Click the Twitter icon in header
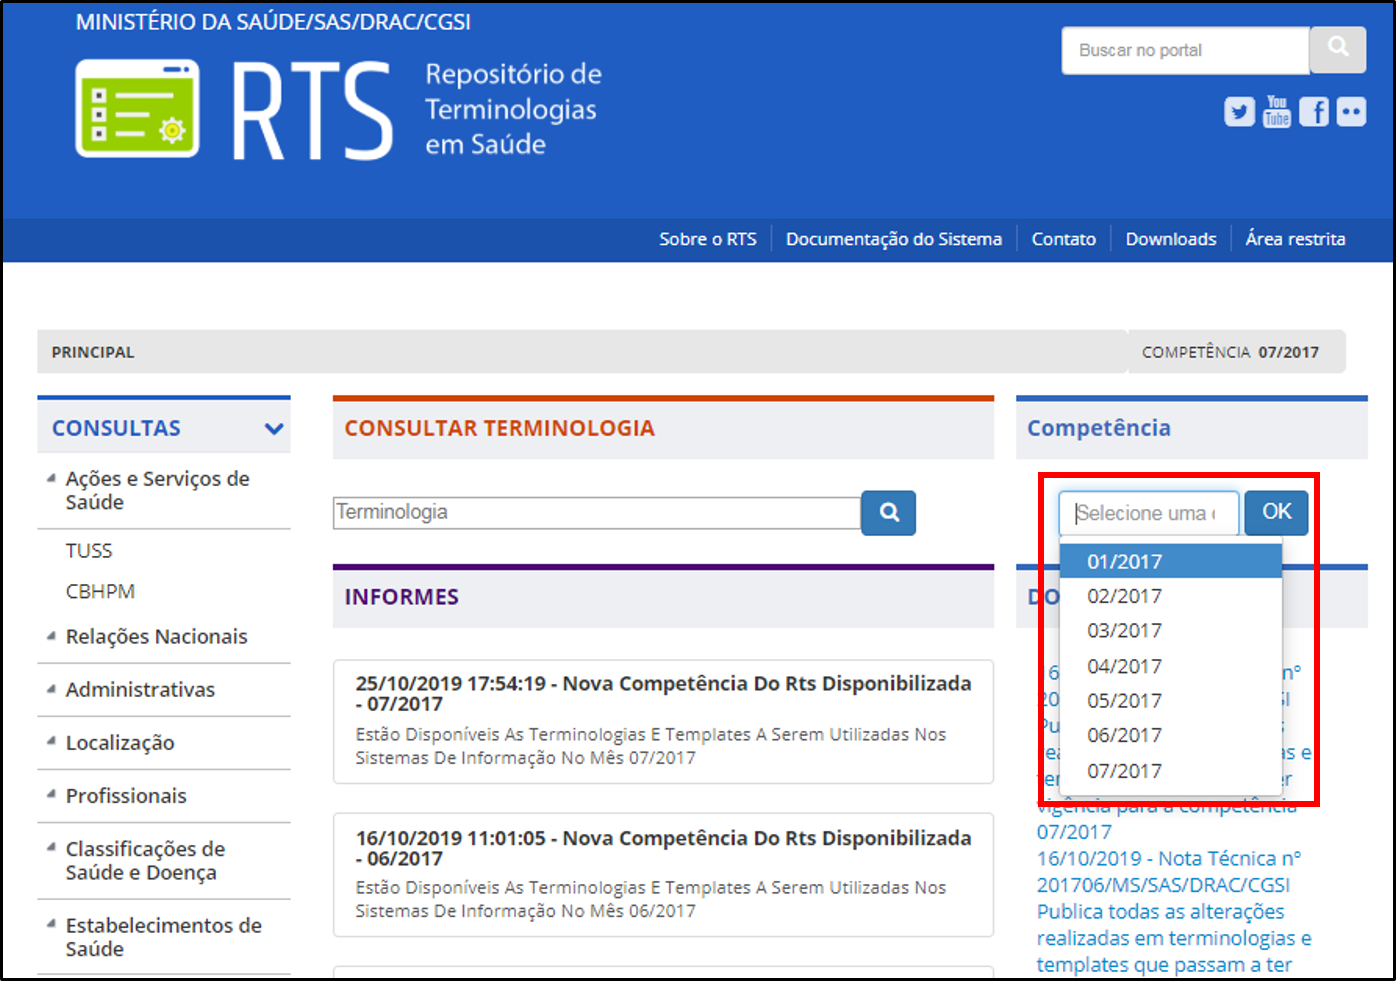 click(1239, 112)
